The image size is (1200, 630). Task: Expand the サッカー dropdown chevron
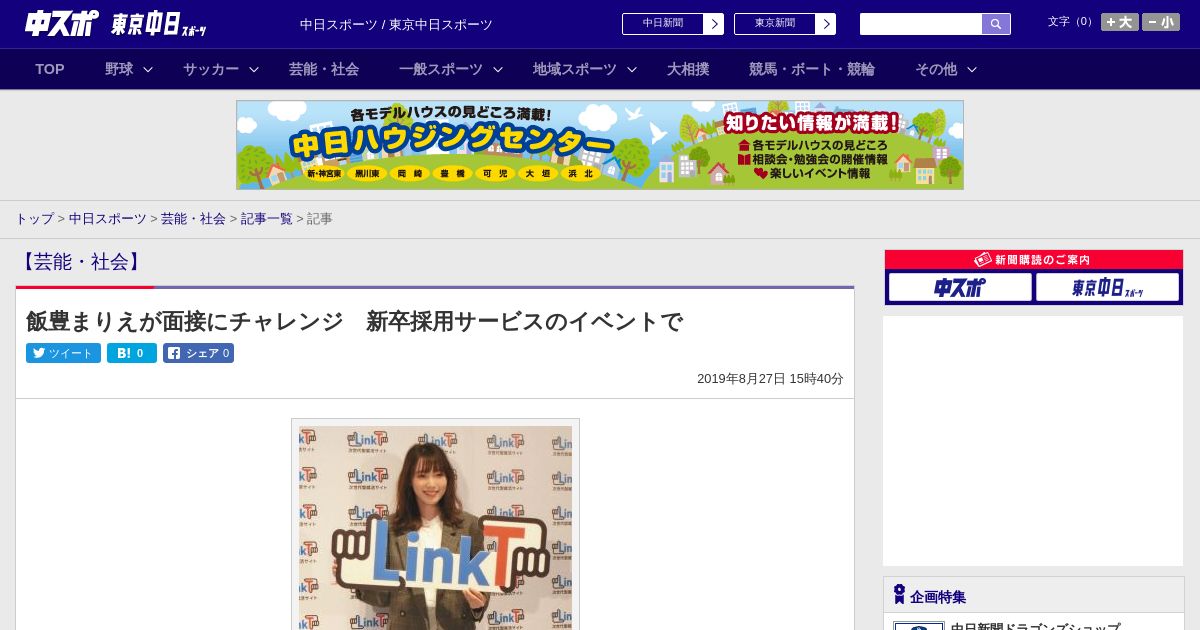click(x=254, y=69)
